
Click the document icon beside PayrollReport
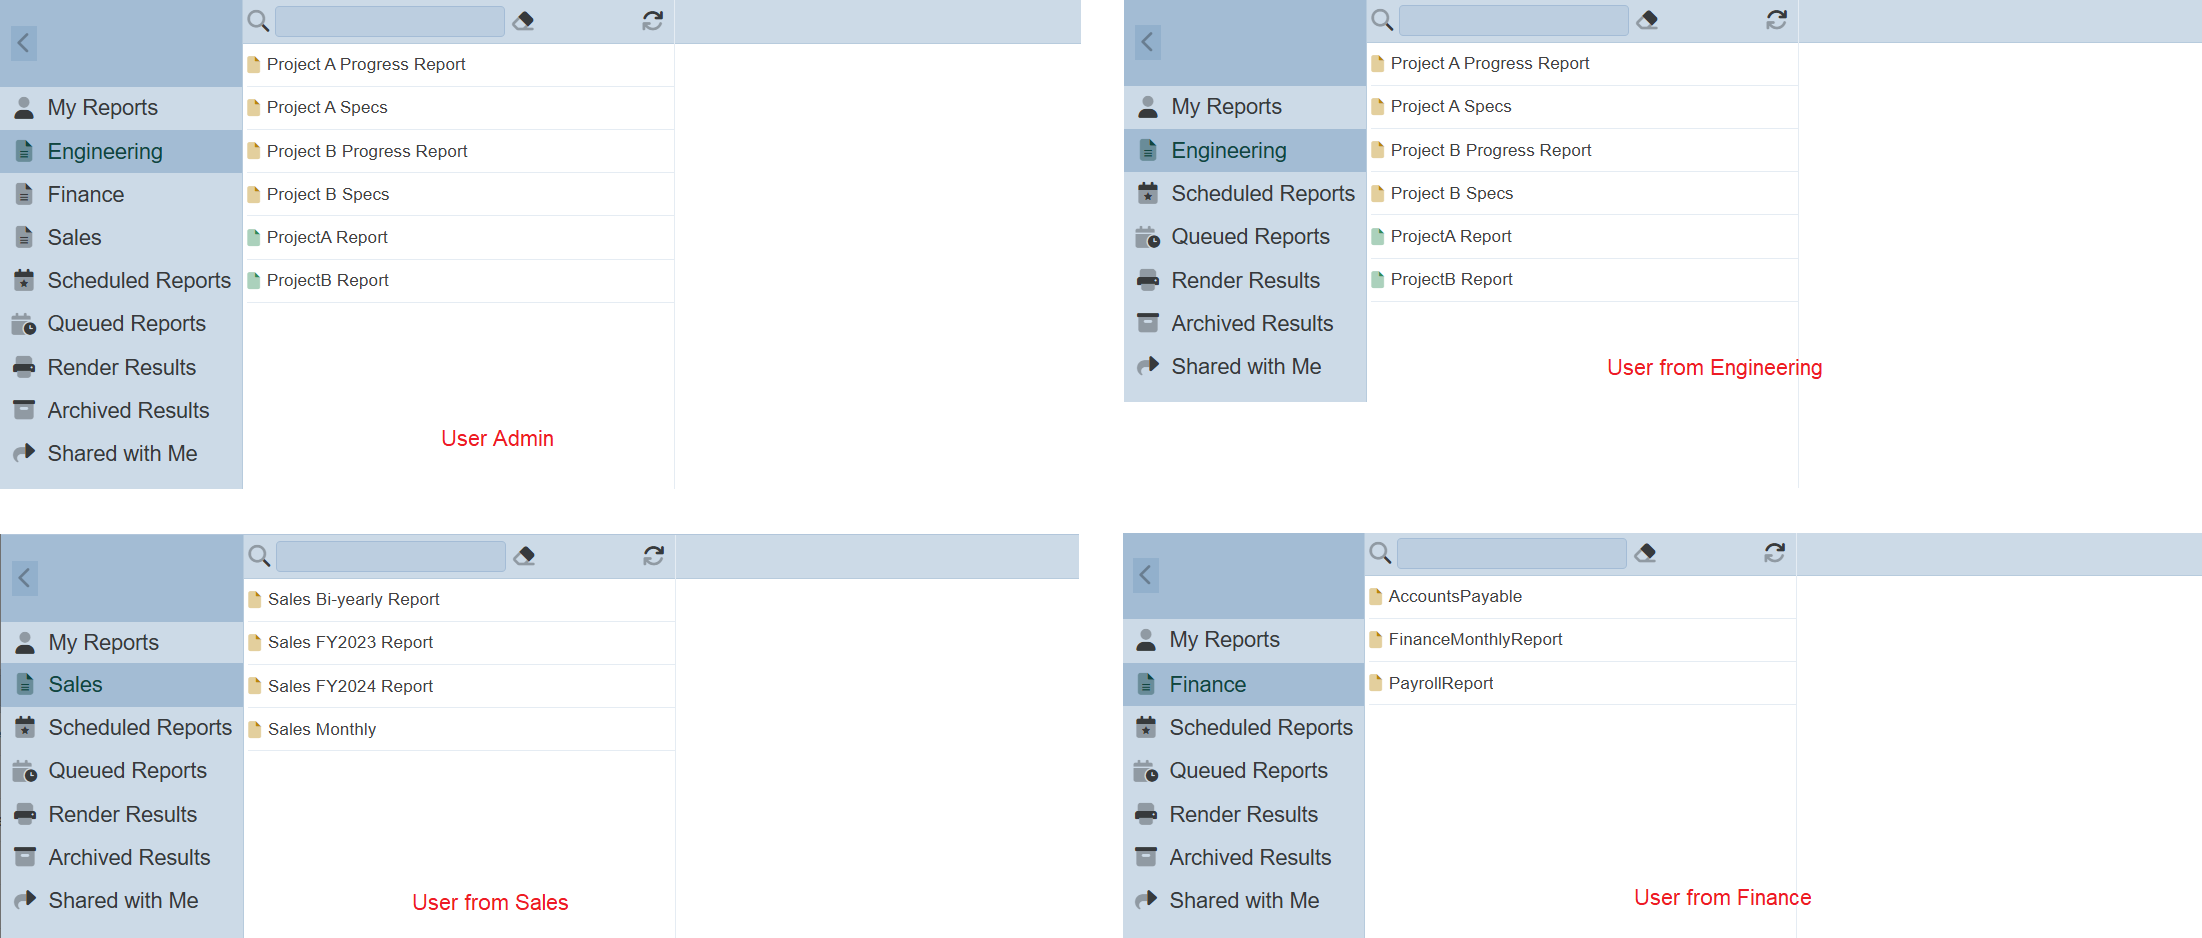(1376, 684)
